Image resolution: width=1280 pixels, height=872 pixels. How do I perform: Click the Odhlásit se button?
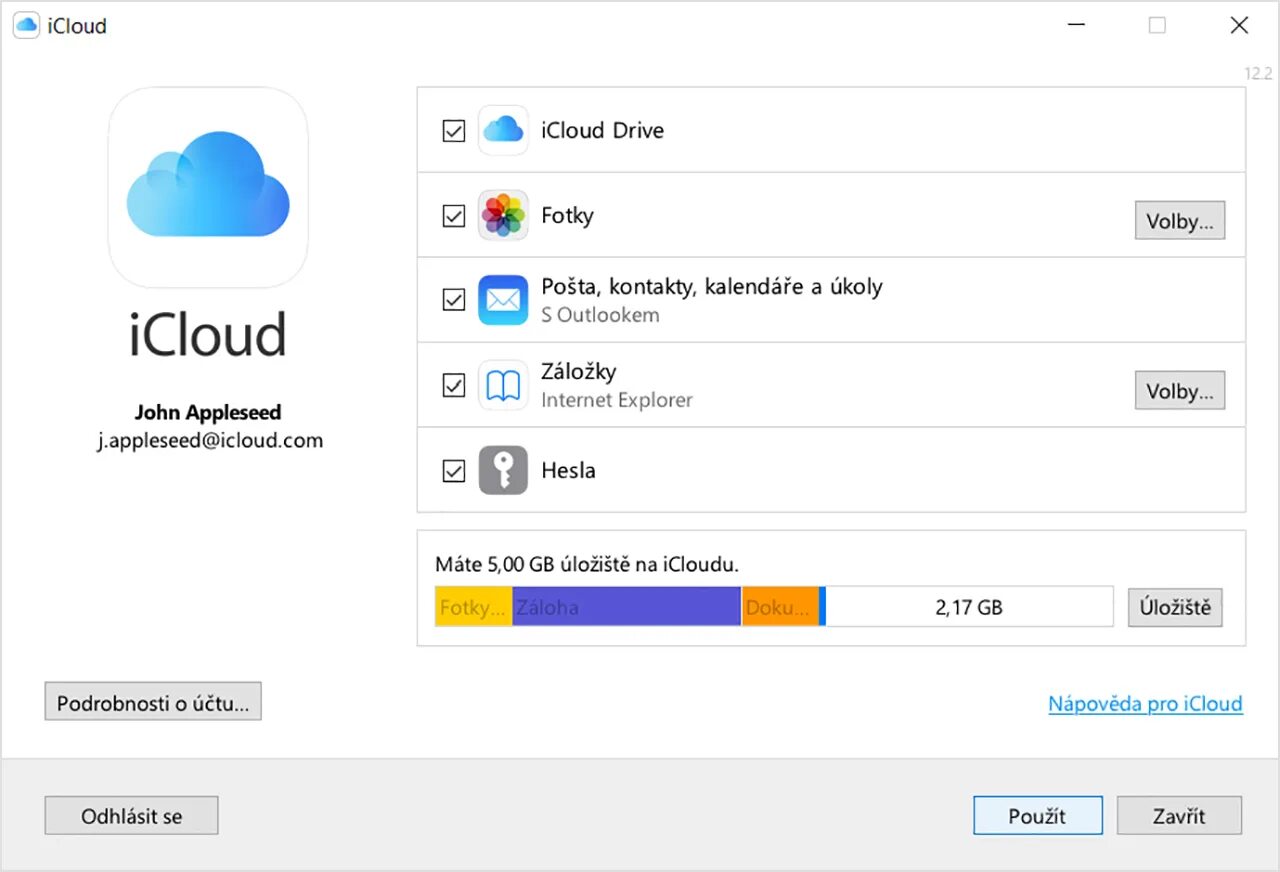(131, 816)
